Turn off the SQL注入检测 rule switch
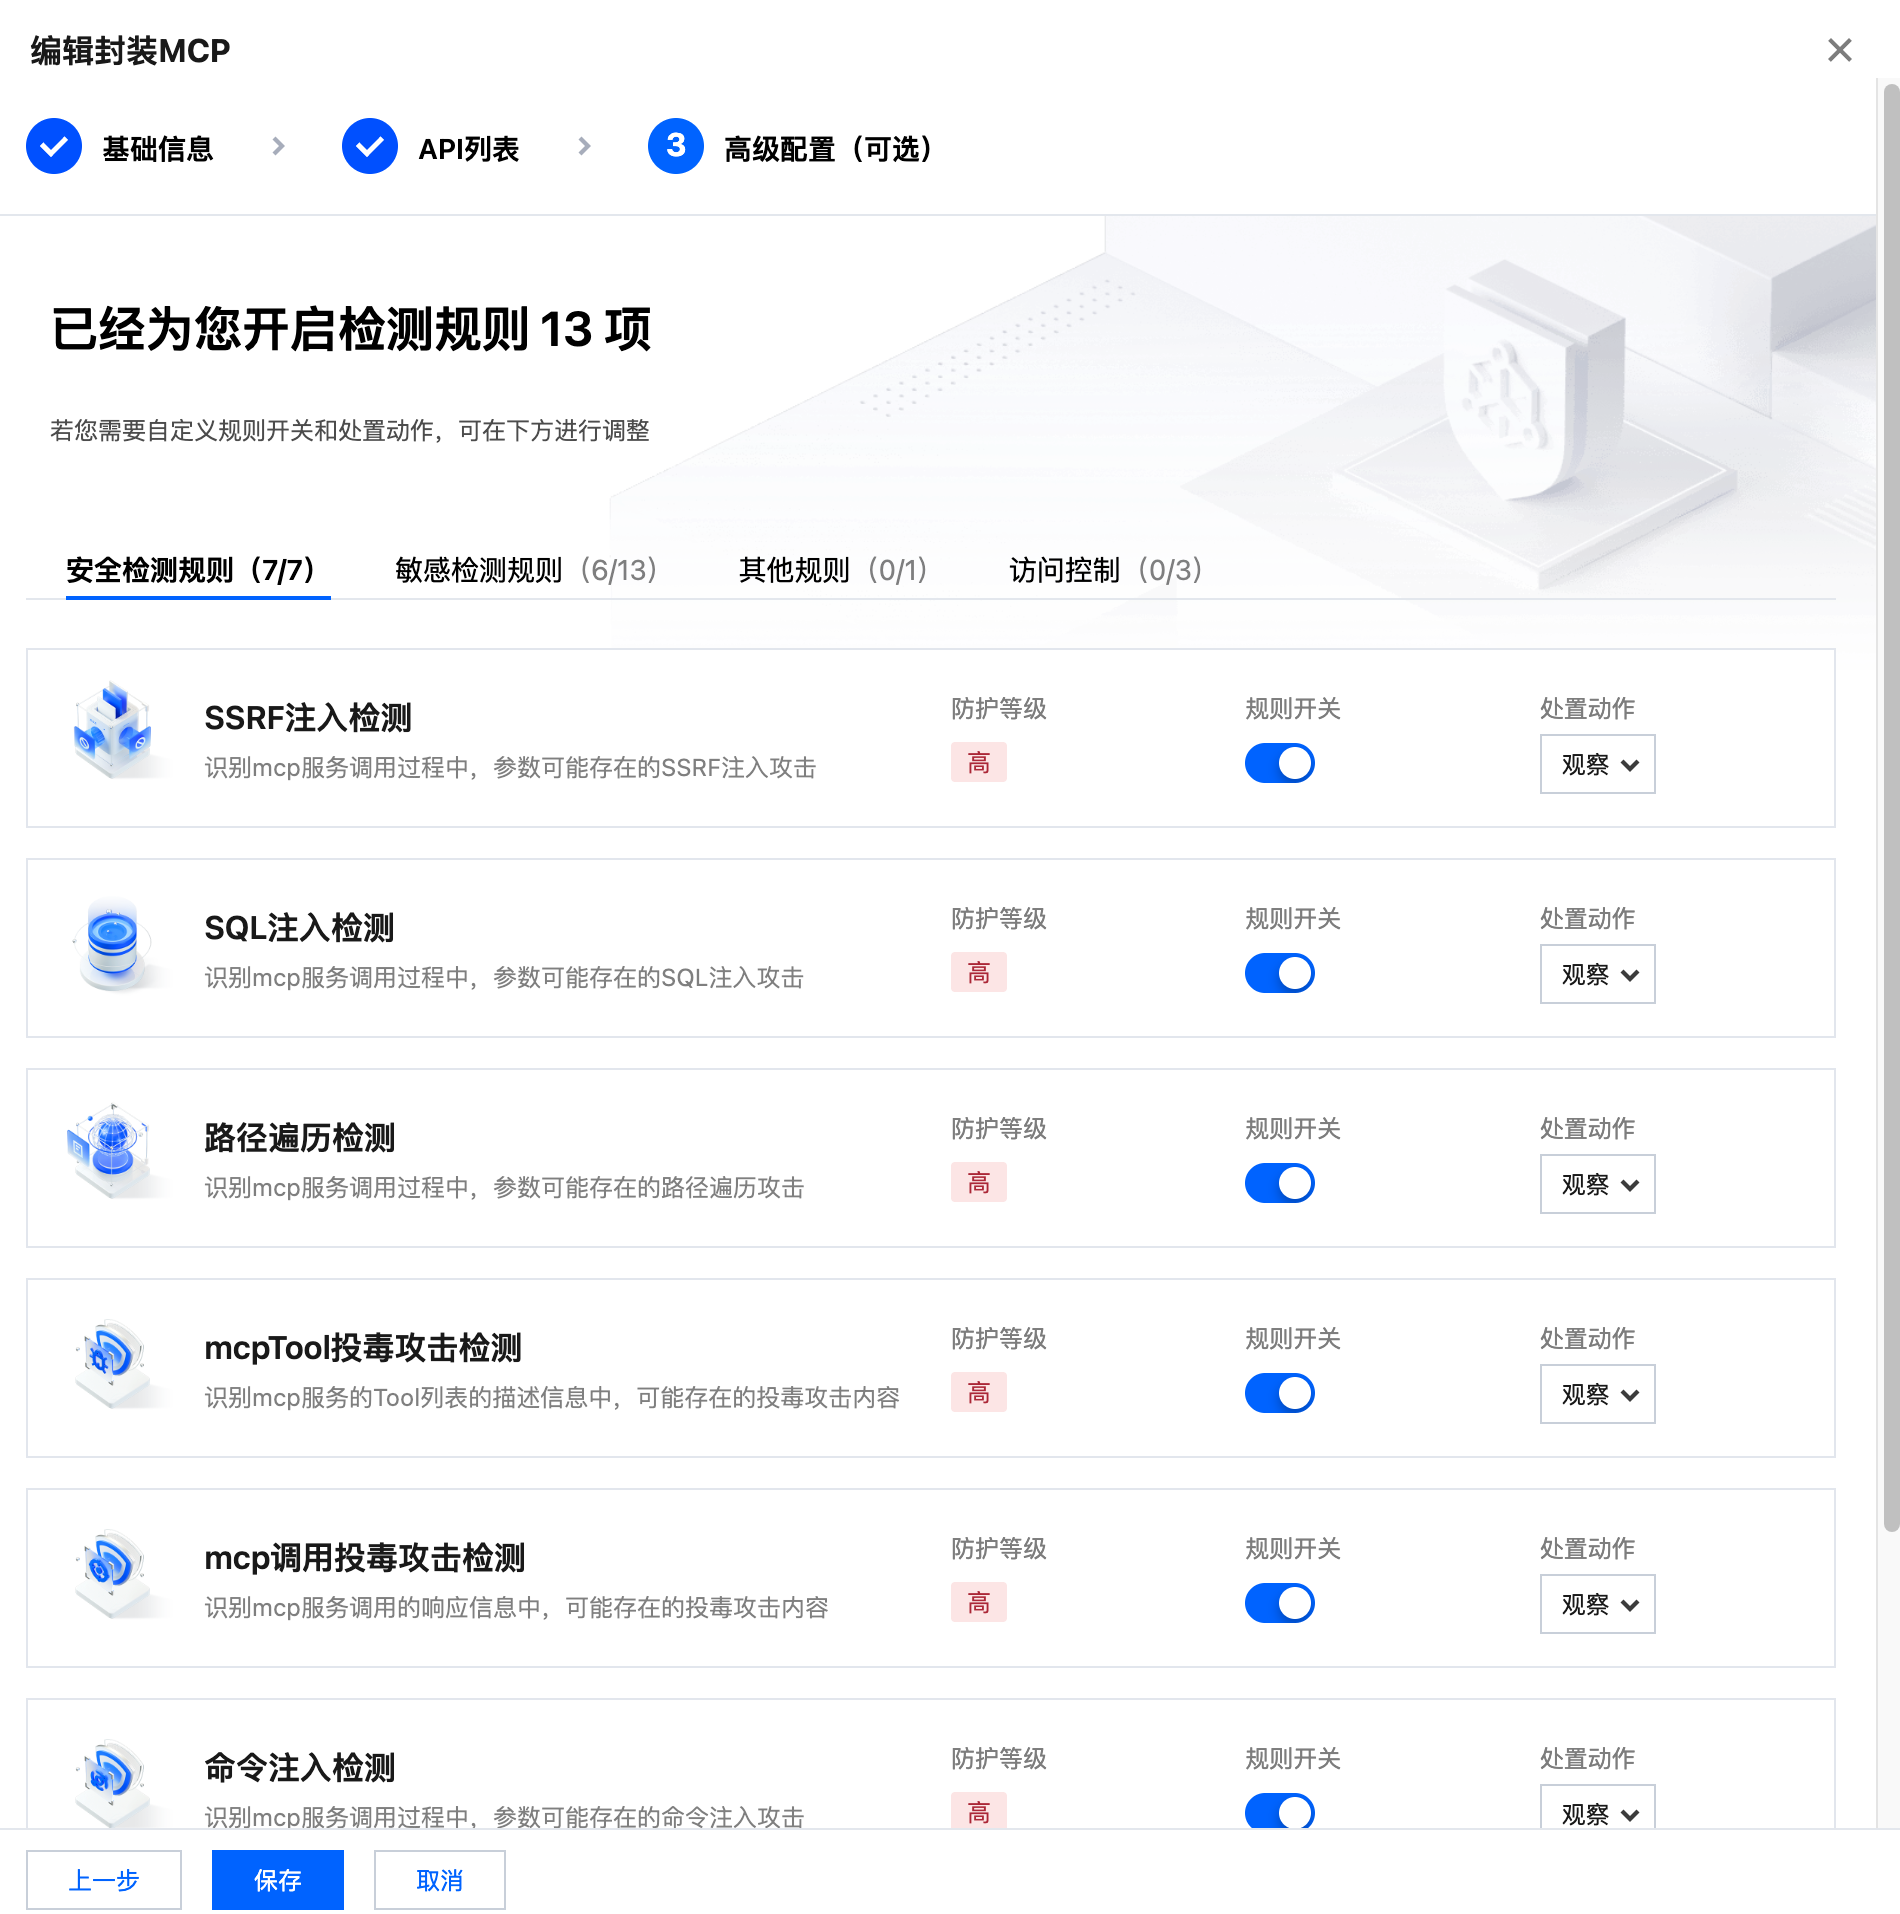 point(1280,973)
